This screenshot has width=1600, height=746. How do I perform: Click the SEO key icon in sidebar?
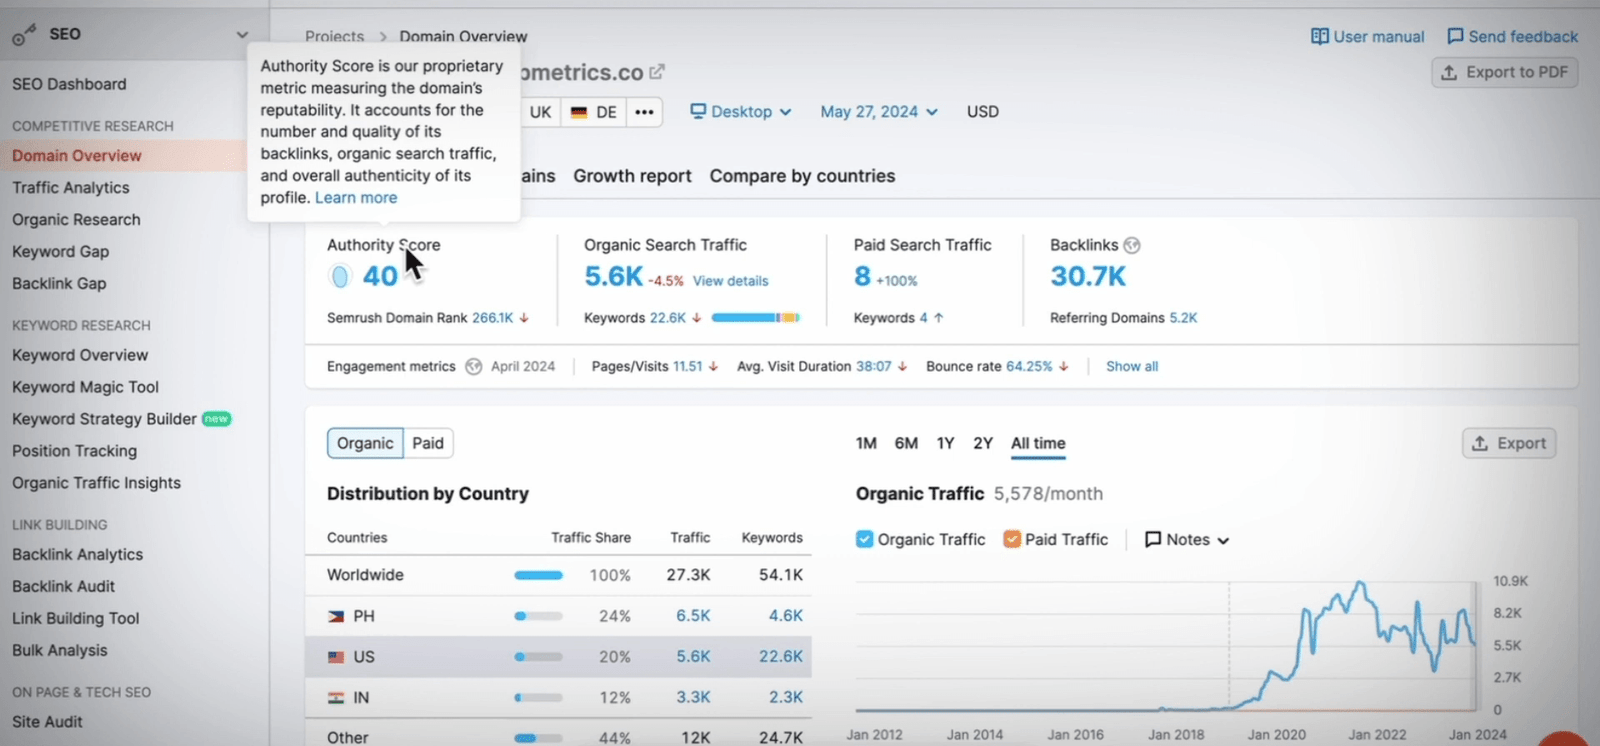coord(24,36)
